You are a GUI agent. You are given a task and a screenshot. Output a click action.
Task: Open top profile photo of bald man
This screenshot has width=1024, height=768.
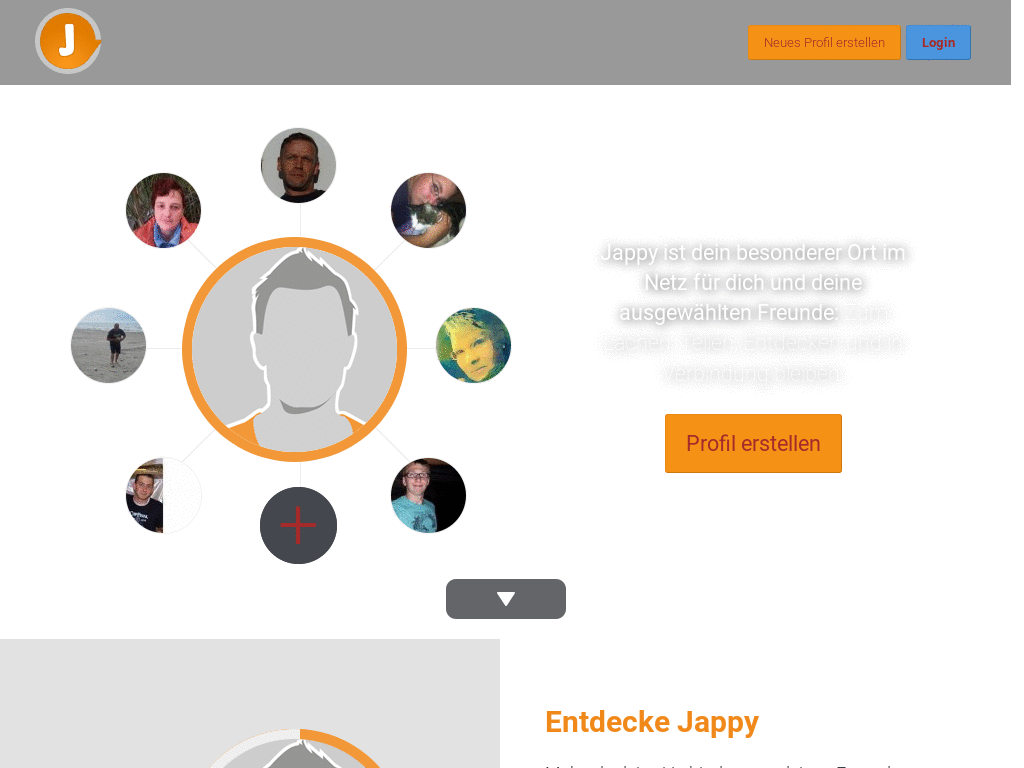298,165
